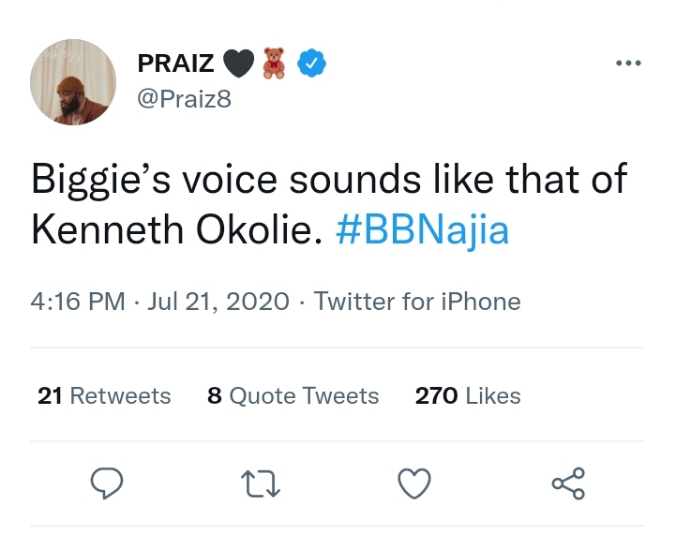Open the Twitter for iPhone source link
This screenshot has width=675, height=533.
(417, 301)
